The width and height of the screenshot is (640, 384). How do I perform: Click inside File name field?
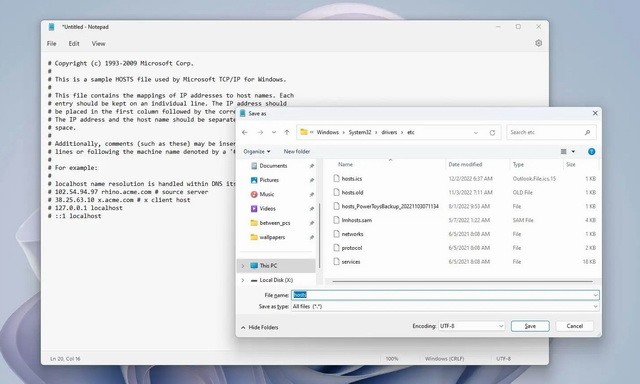[445, 295]
